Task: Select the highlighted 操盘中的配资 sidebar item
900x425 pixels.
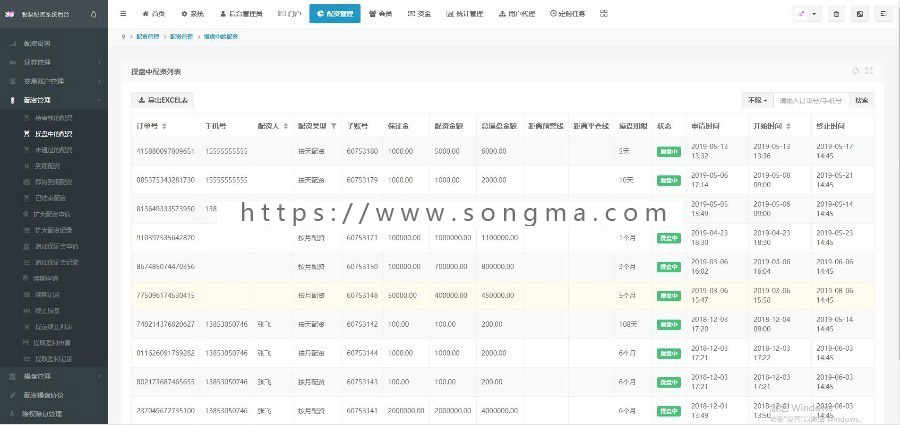Action: (x=54, y=134)
